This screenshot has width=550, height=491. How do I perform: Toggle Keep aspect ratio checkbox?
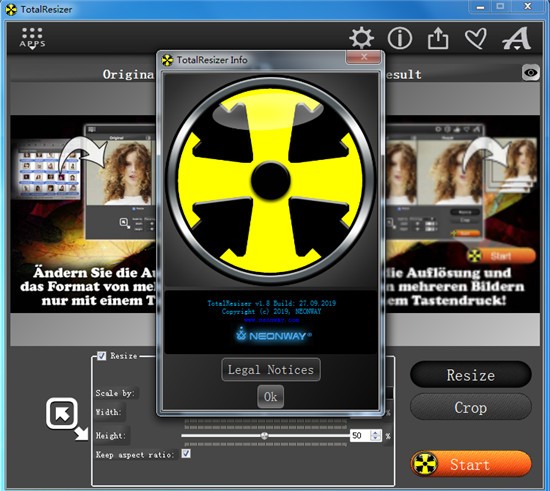click(x=186, y=454)
